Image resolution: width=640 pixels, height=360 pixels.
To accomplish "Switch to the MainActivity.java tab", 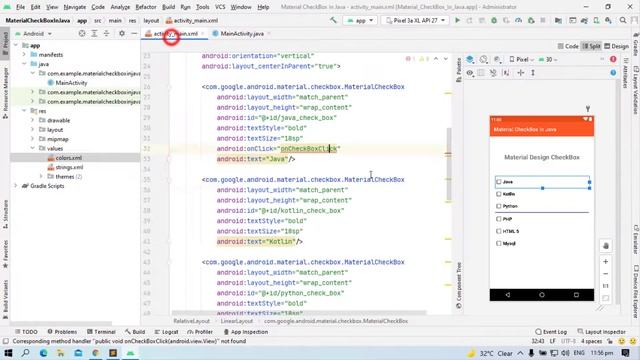I will (242, 33).
